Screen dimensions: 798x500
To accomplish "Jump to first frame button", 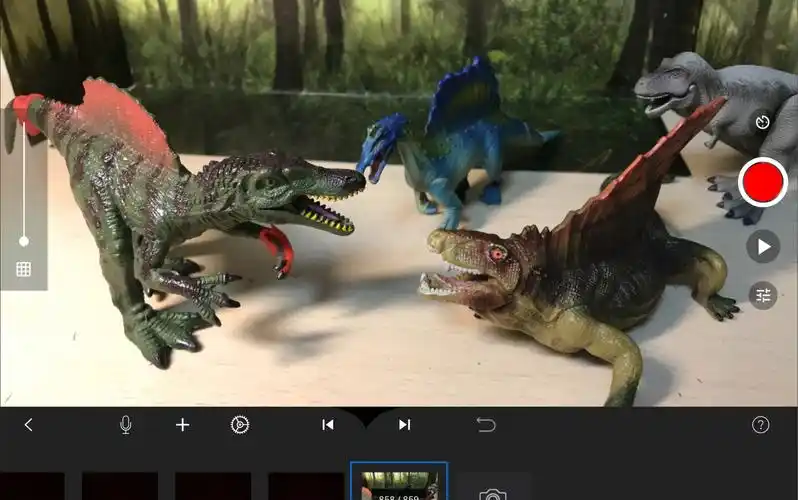I will coord(327,425).
